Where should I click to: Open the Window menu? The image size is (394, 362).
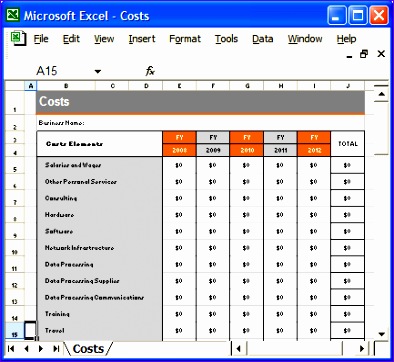(305, 39)
